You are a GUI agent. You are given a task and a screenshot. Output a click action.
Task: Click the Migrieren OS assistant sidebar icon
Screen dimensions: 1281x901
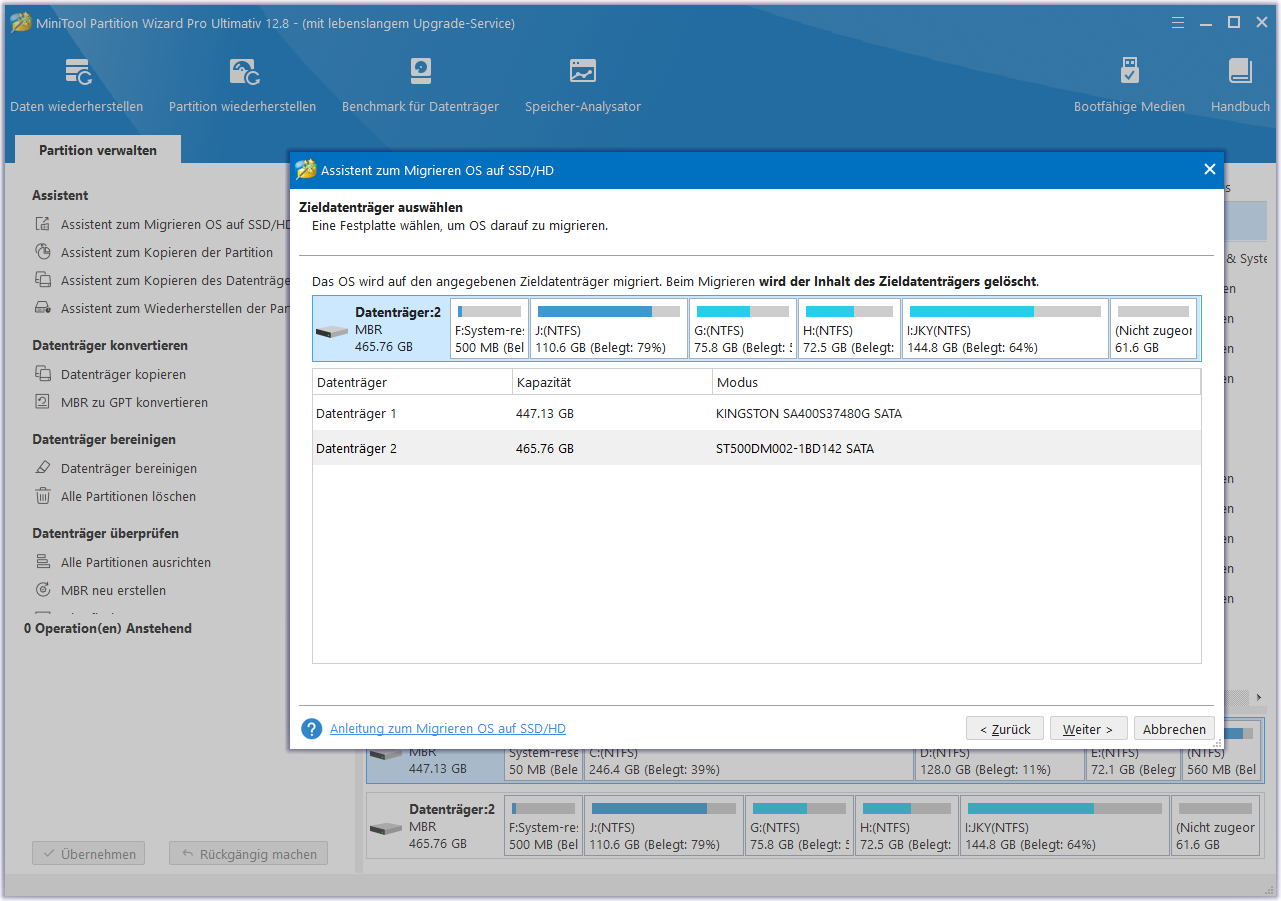43,225
